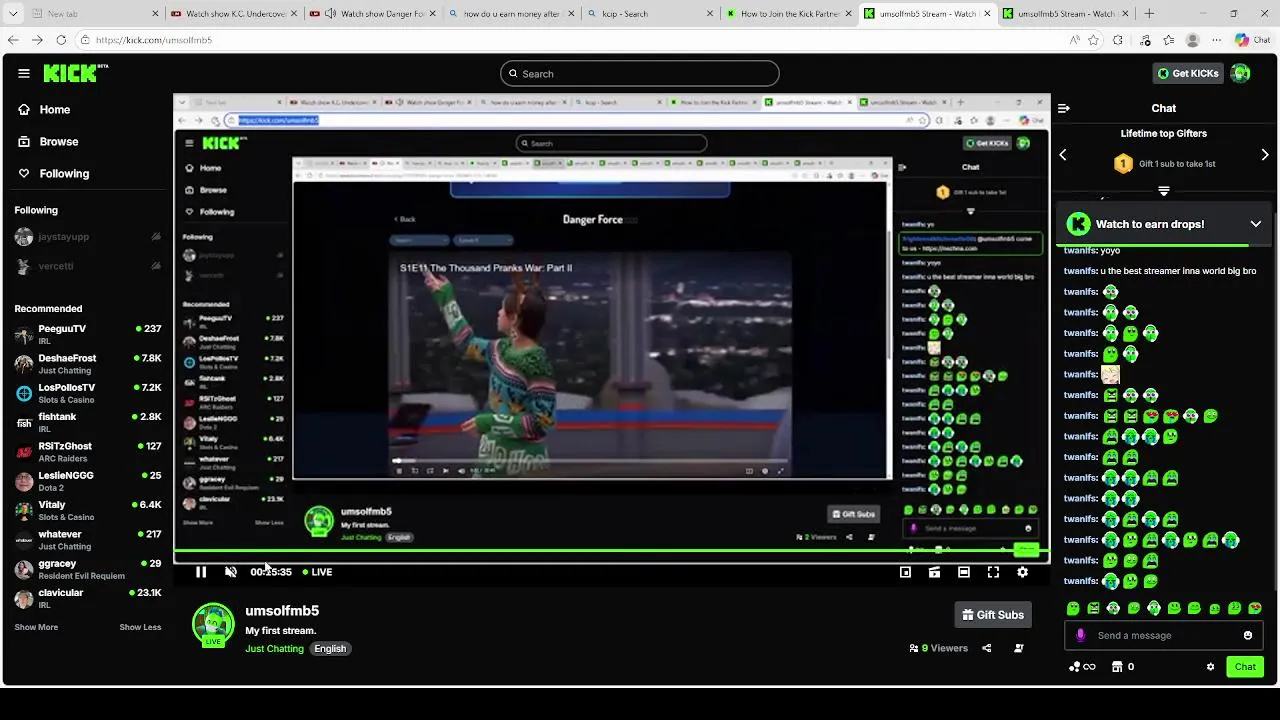Screen dimensions: 1280x720
Task: Jump to LIVE in player
Action: [x=318, y=572]
